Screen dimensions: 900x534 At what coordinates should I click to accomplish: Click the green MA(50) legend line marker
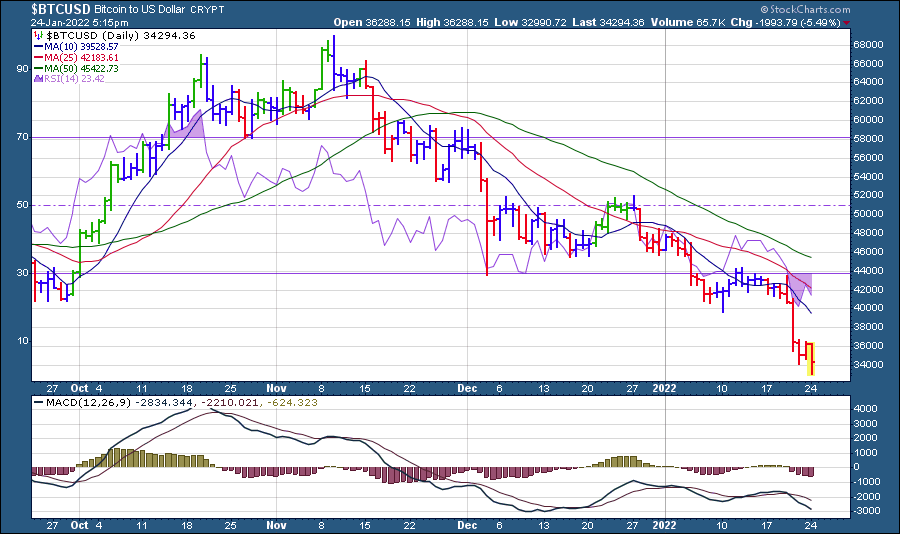tap(36, 68)
